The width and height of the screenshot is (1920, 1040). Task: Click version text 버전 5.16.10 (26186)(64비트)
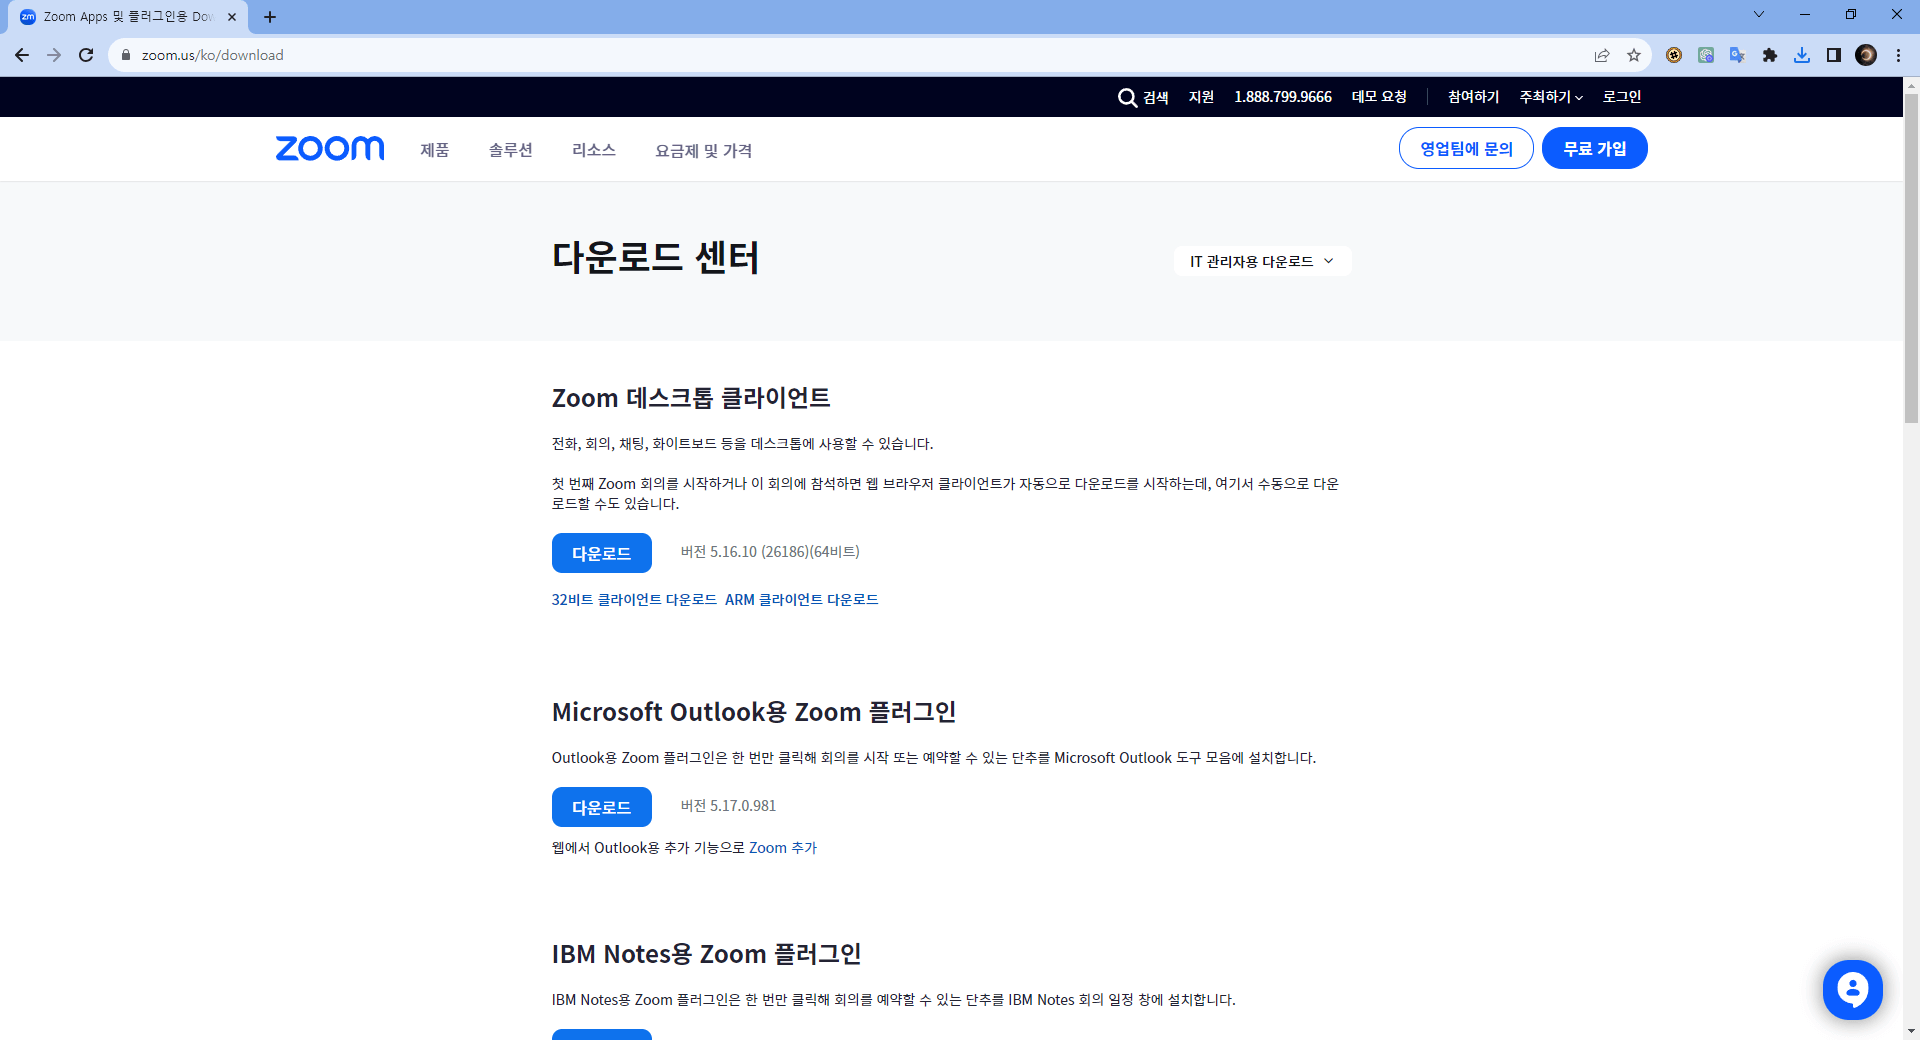coord(770,552)
